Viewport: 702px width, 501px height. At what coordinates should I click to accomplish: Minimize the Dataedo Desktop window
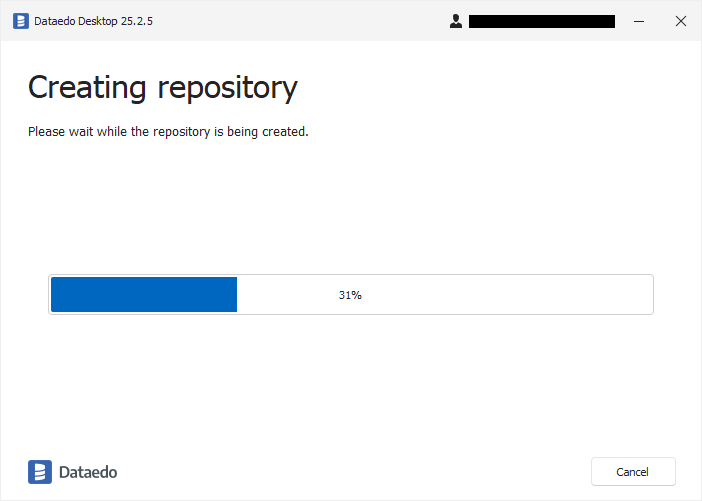(639, 21)
